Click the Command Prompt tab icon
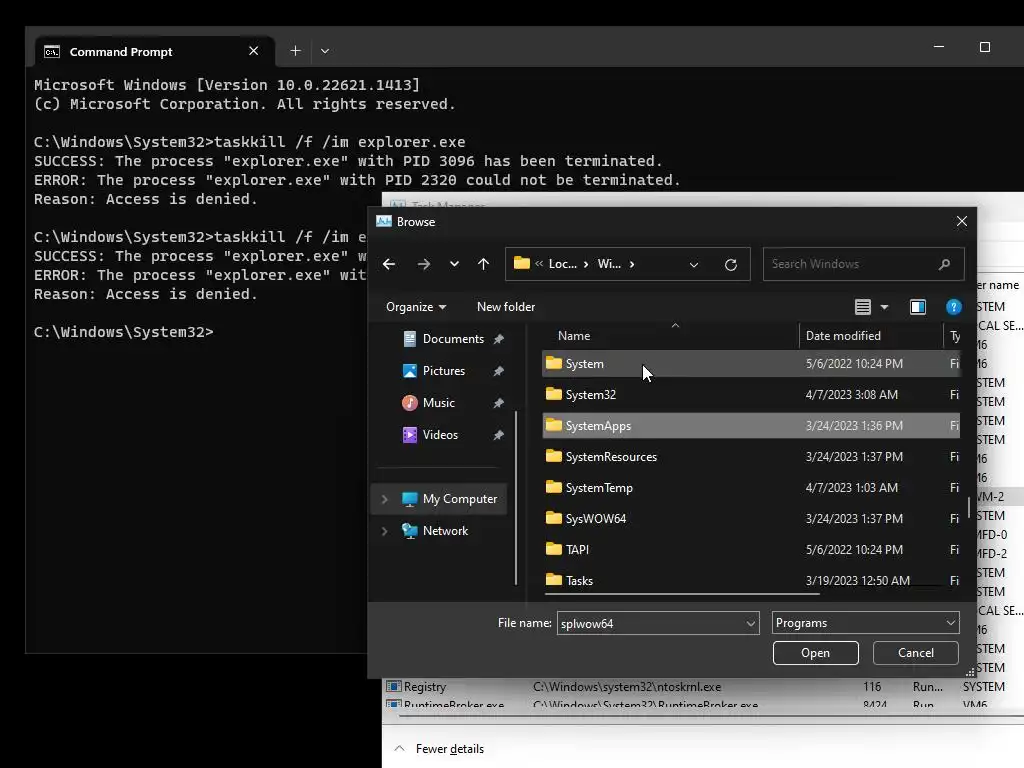The height and width of the screenshot is (768, 1024). pyautogui.click(x=52, y=52)
